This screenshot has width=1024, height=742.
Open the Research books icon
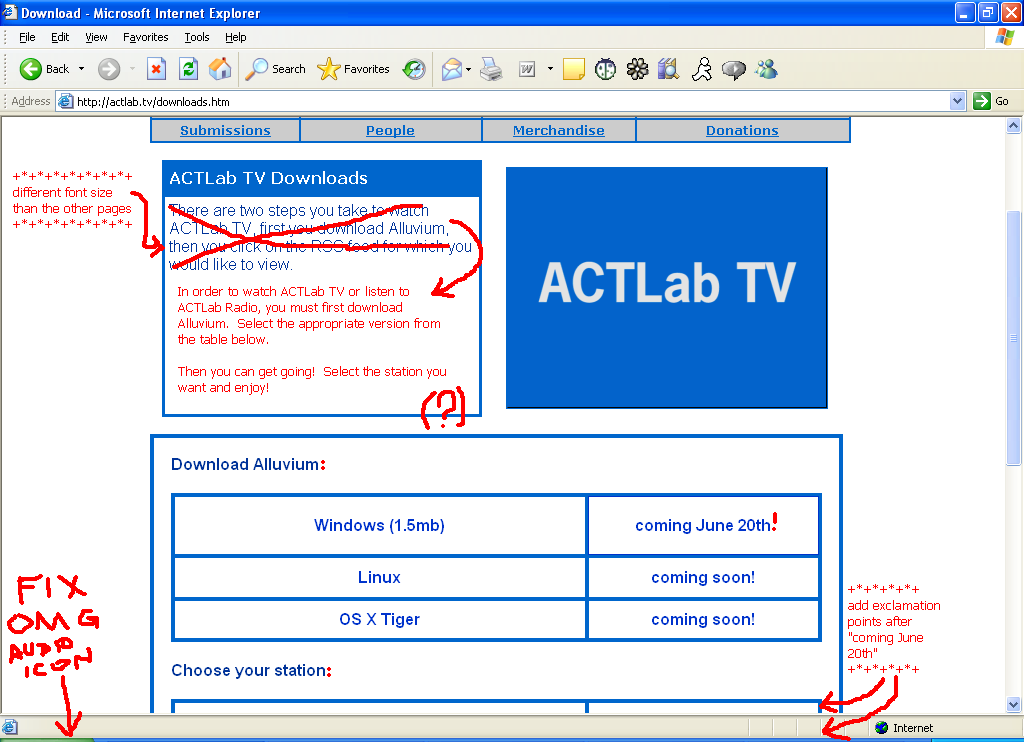coord(669,69)
